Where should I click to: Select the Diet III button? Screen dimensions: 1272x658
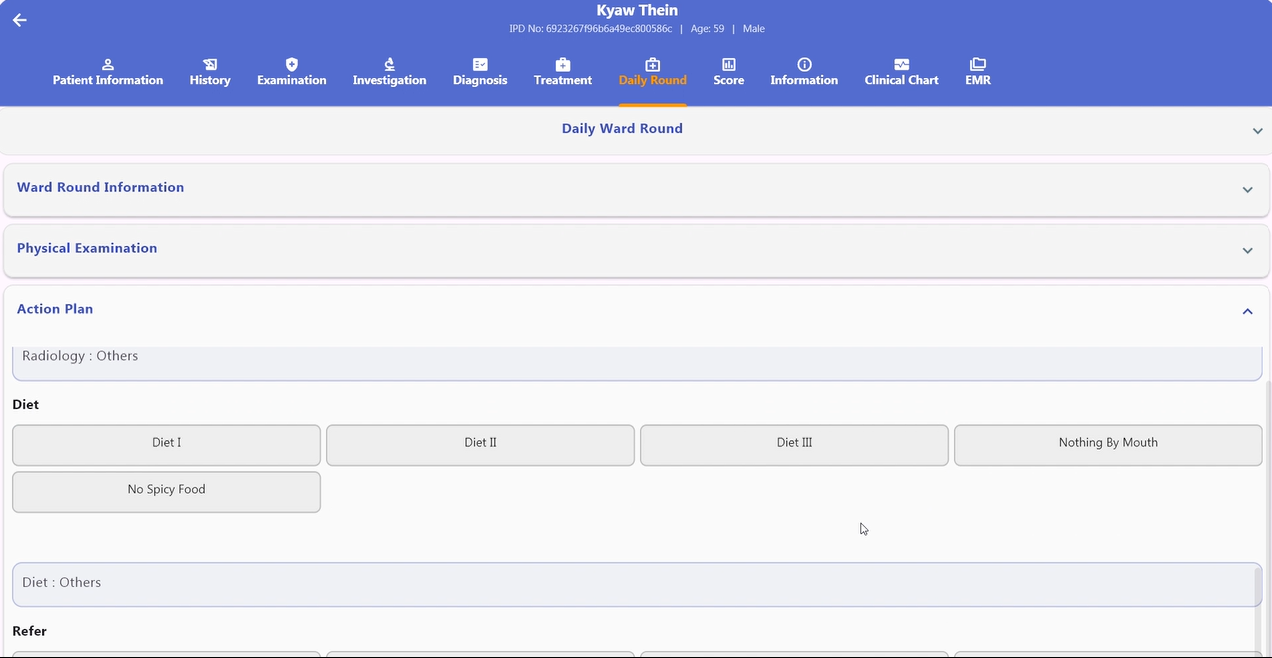794,445
